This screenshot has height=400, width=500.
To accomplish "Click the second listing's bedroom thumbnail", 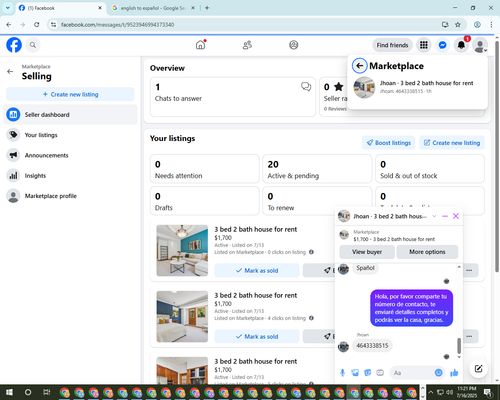I will (x=182, y=316).
